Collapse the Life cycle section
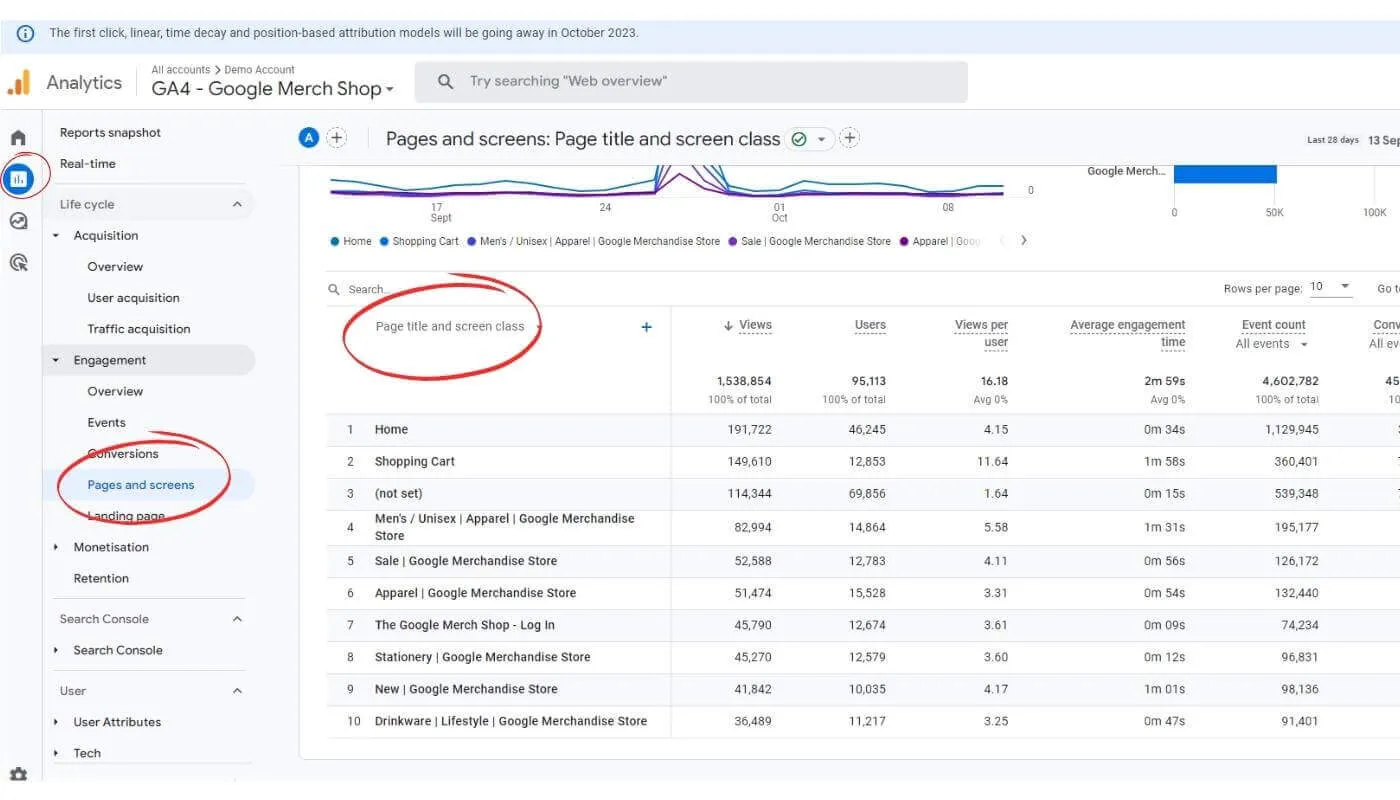Viewport: 1400px width, 800px height. tap(236, 203)
